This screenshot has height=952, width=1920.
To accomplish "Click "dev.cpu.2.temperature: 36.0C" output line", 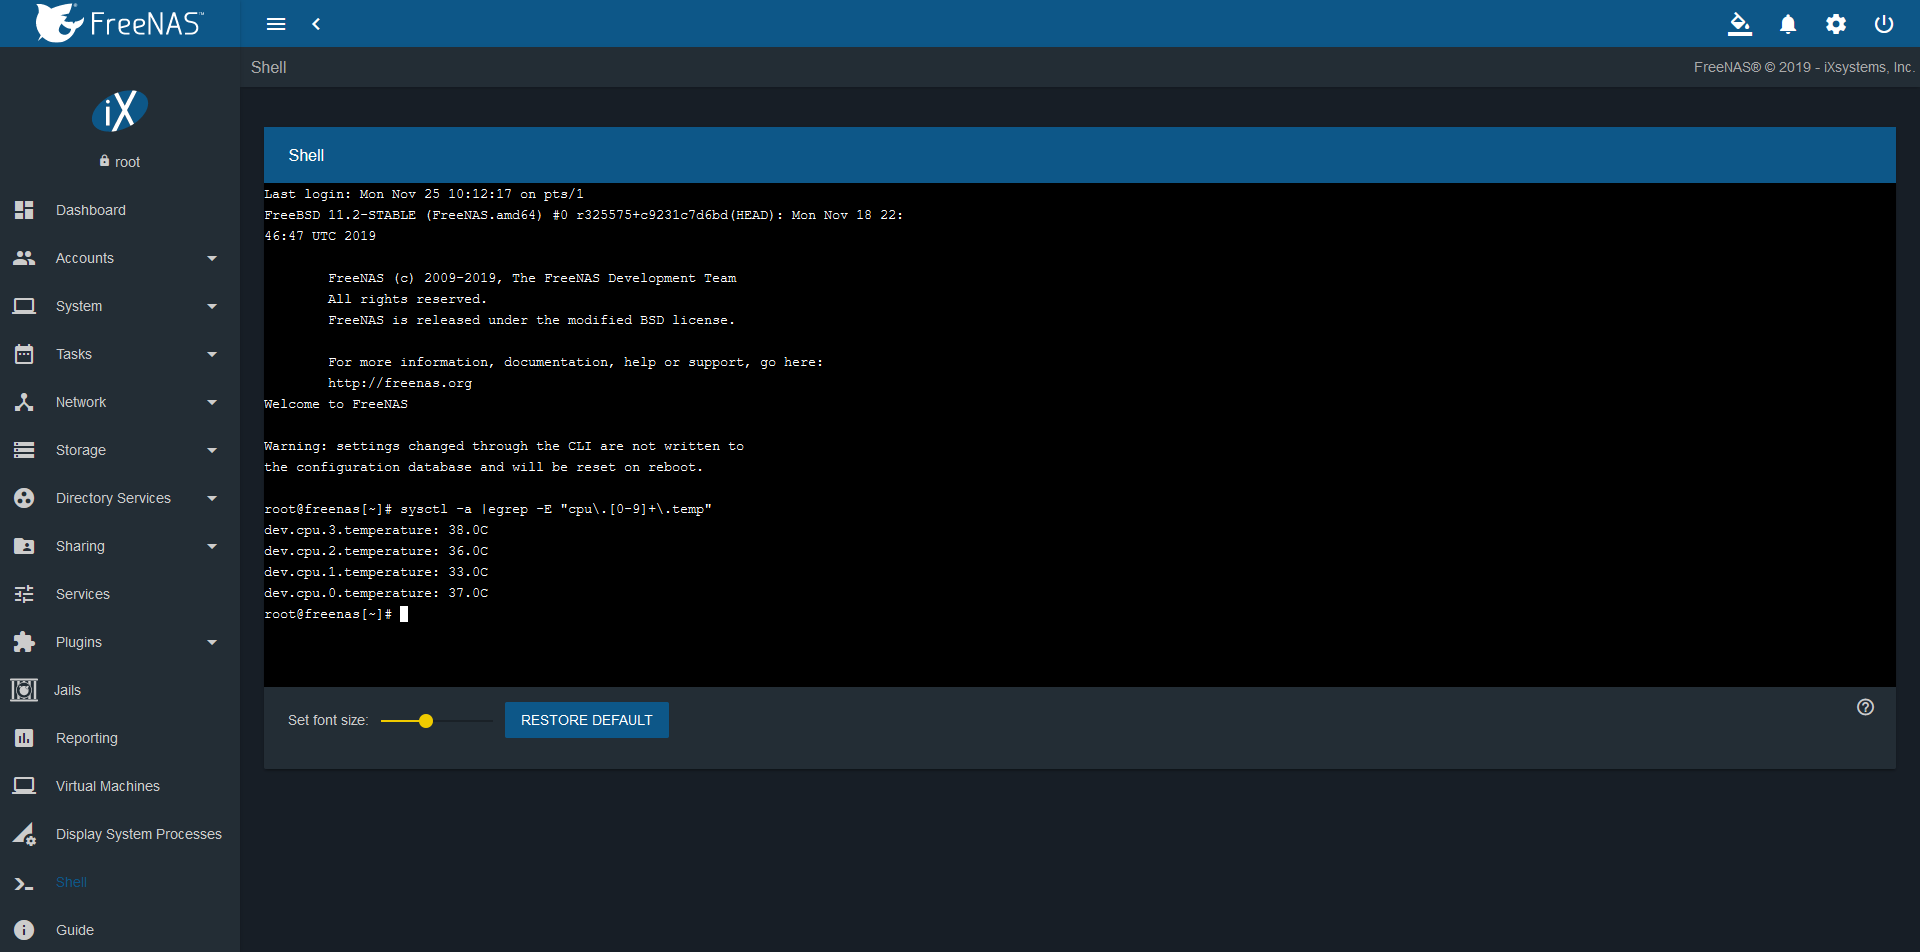I will click(x=376, y=551).
